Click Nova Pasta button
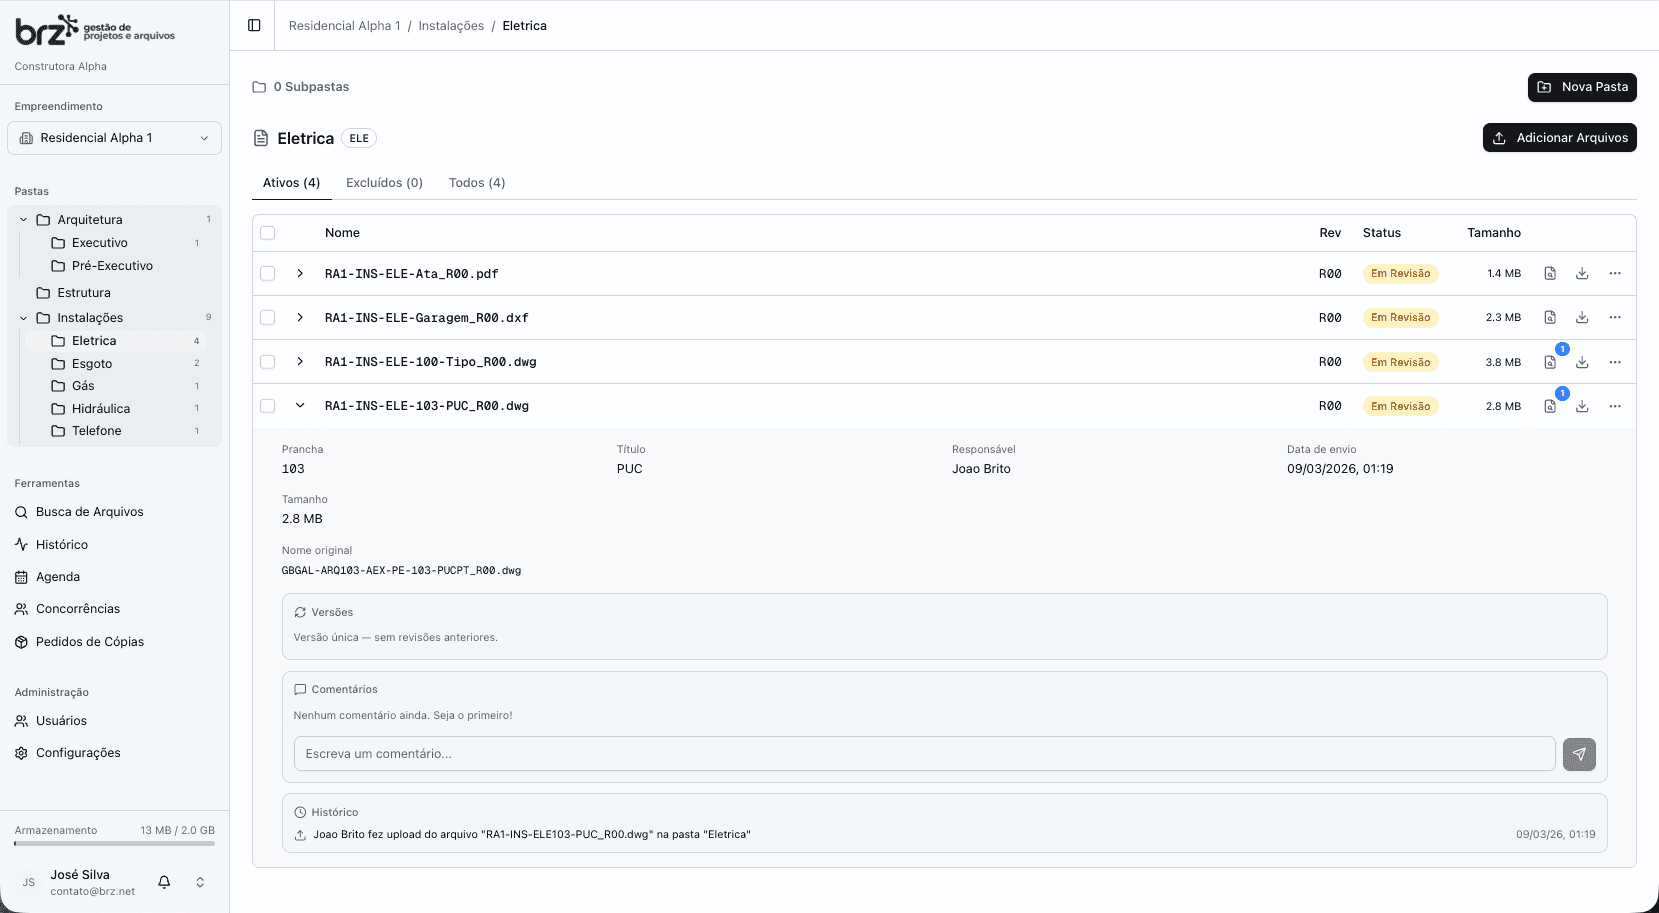The width and height of the screenshot is (1659, 913). point(1582,87)
